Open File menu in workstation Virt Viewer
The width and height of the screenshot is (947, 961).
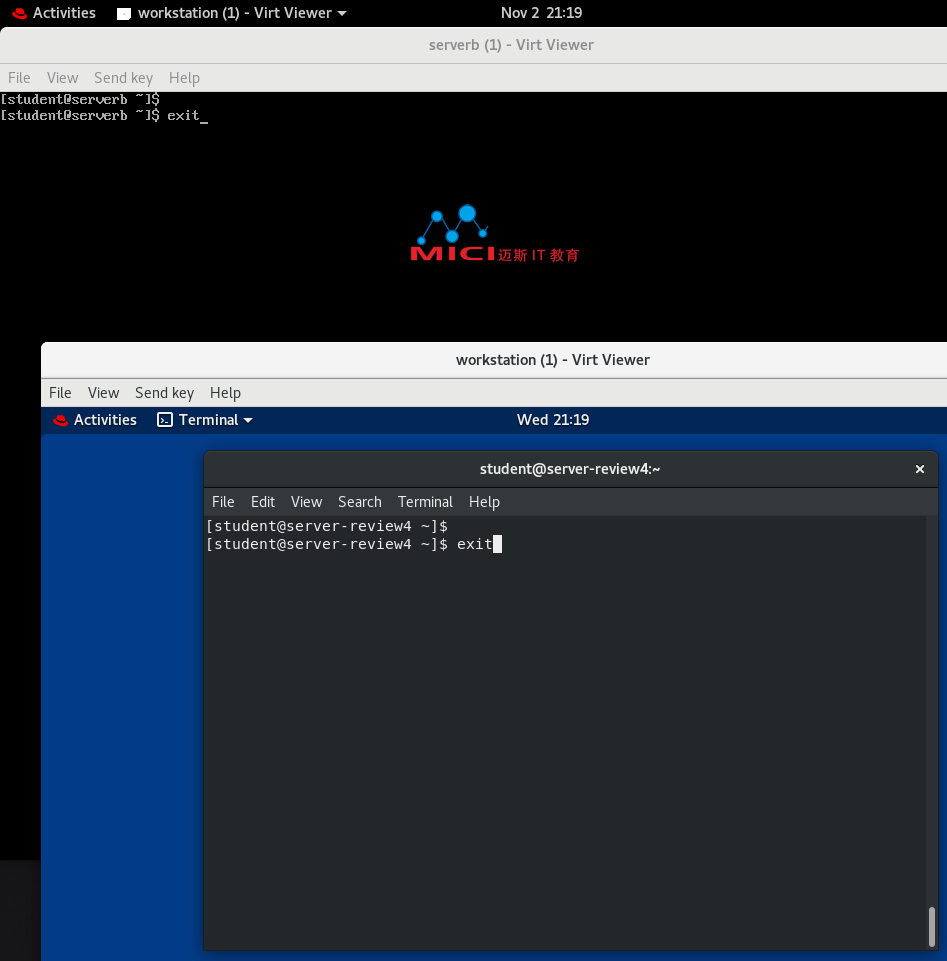[60, 393]
